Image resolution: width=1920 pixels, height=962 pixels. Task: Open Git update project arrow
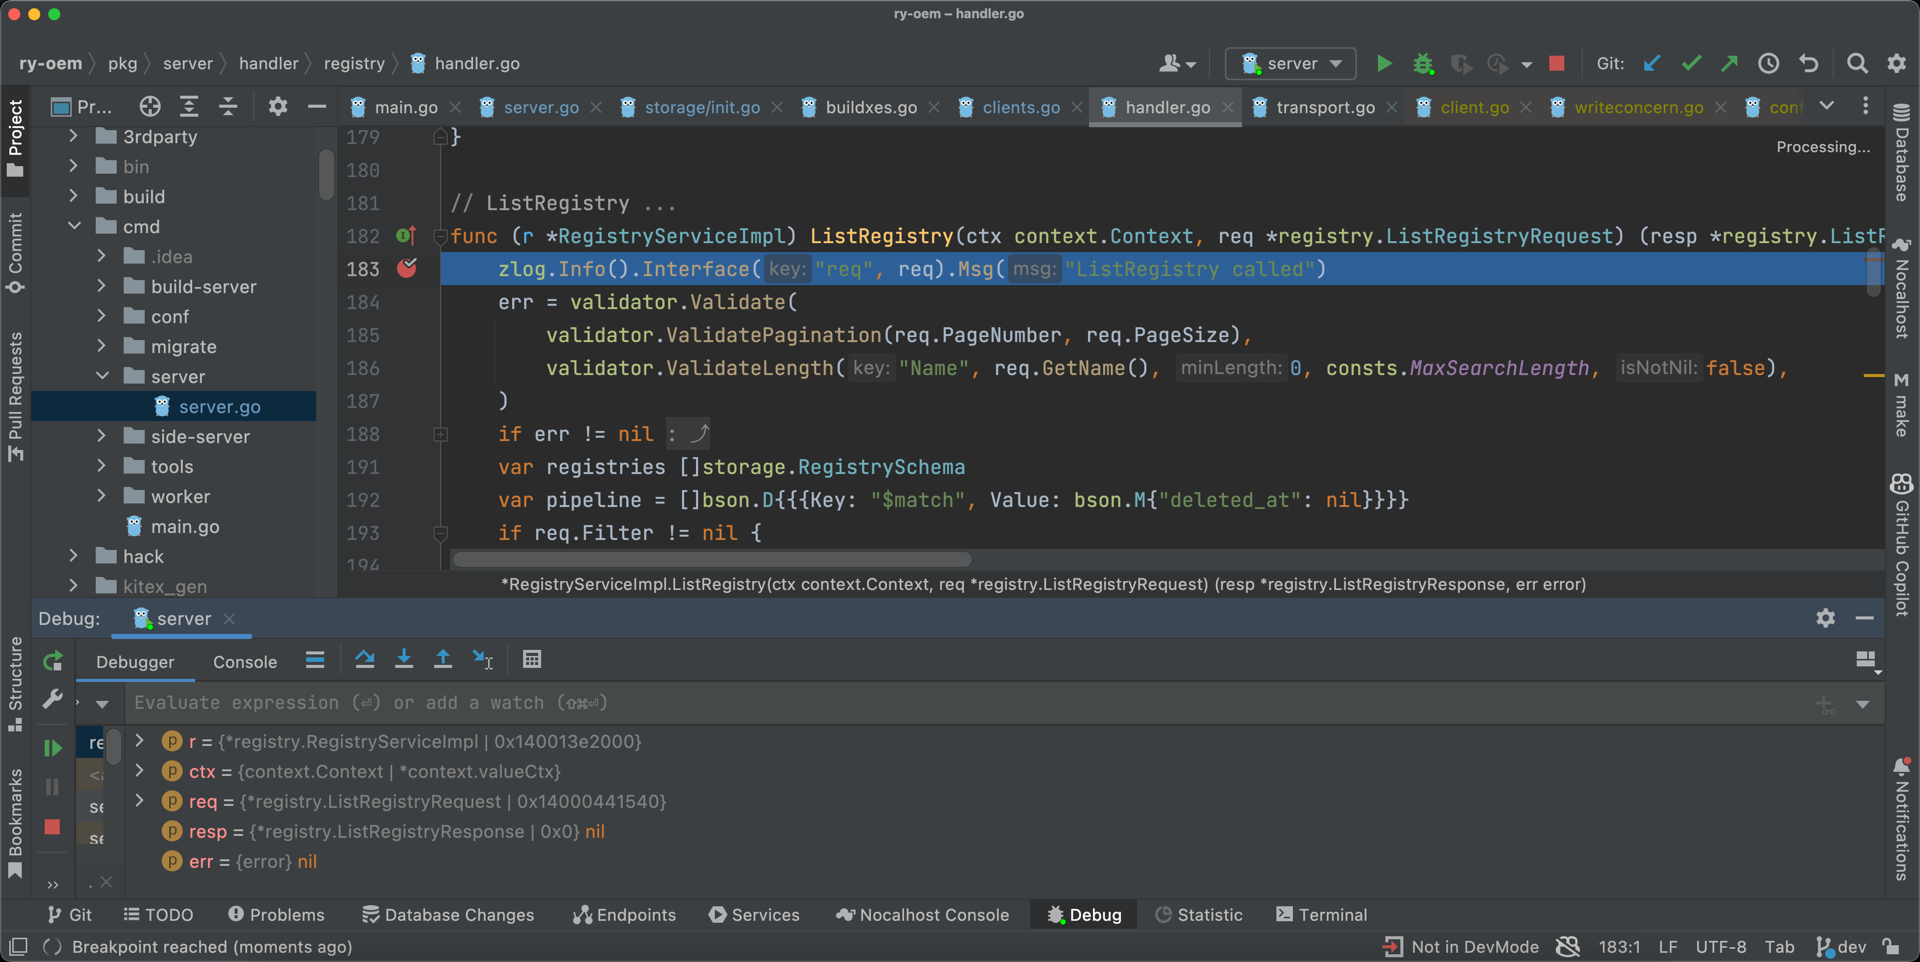[x=1652, y=64]
